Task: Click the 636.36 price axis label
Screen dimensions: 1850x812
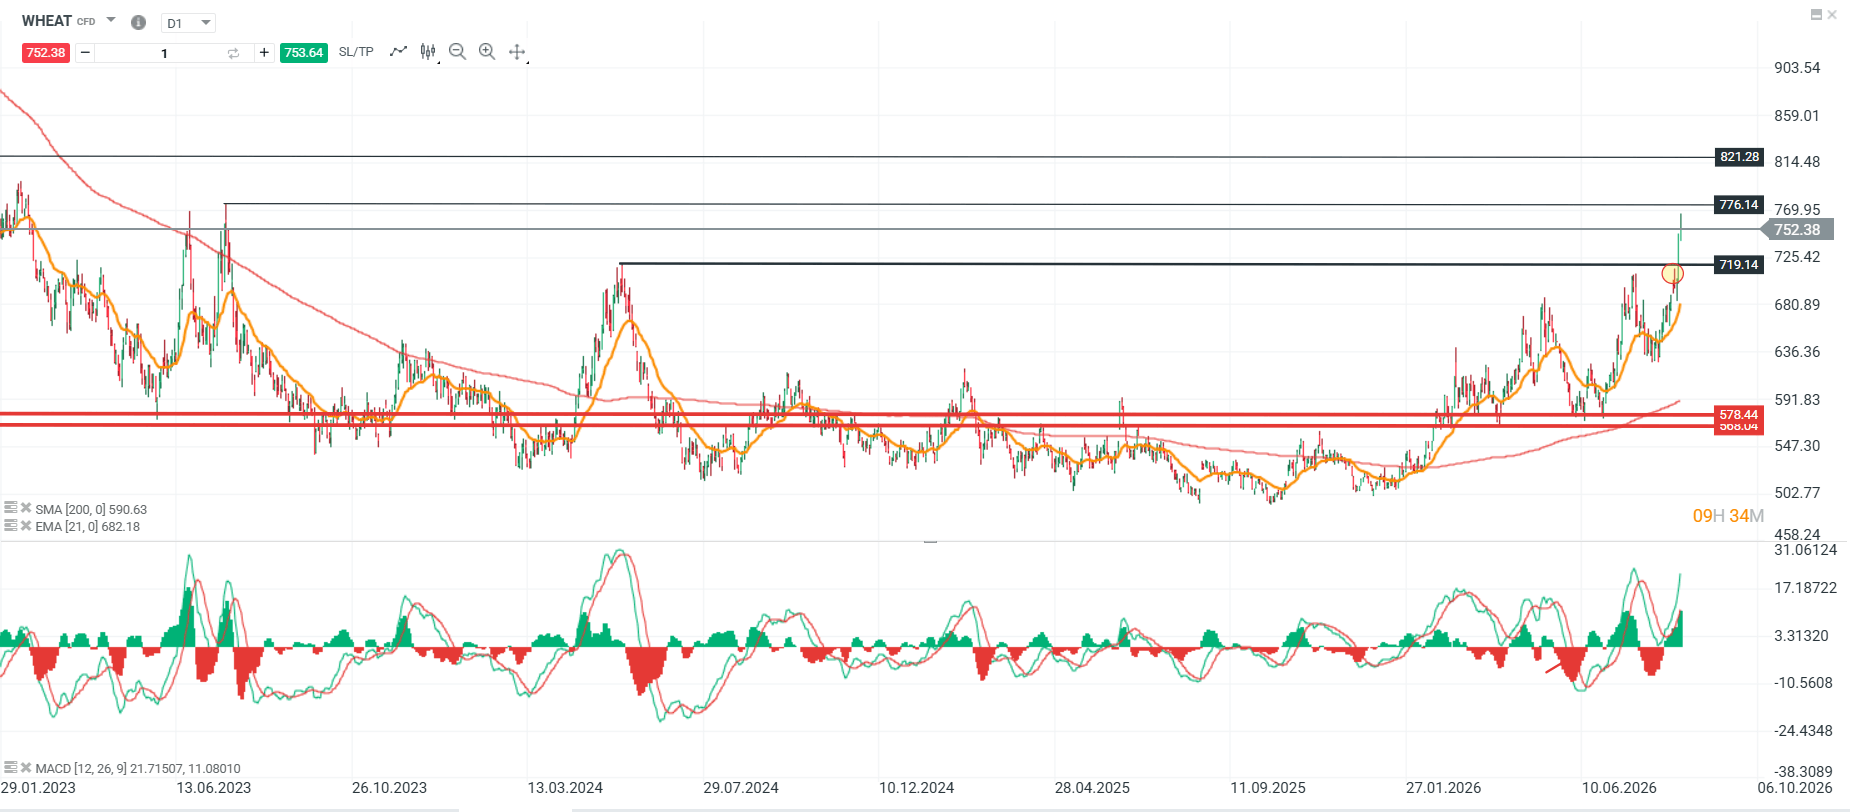Action: [x=1797, y=352]
